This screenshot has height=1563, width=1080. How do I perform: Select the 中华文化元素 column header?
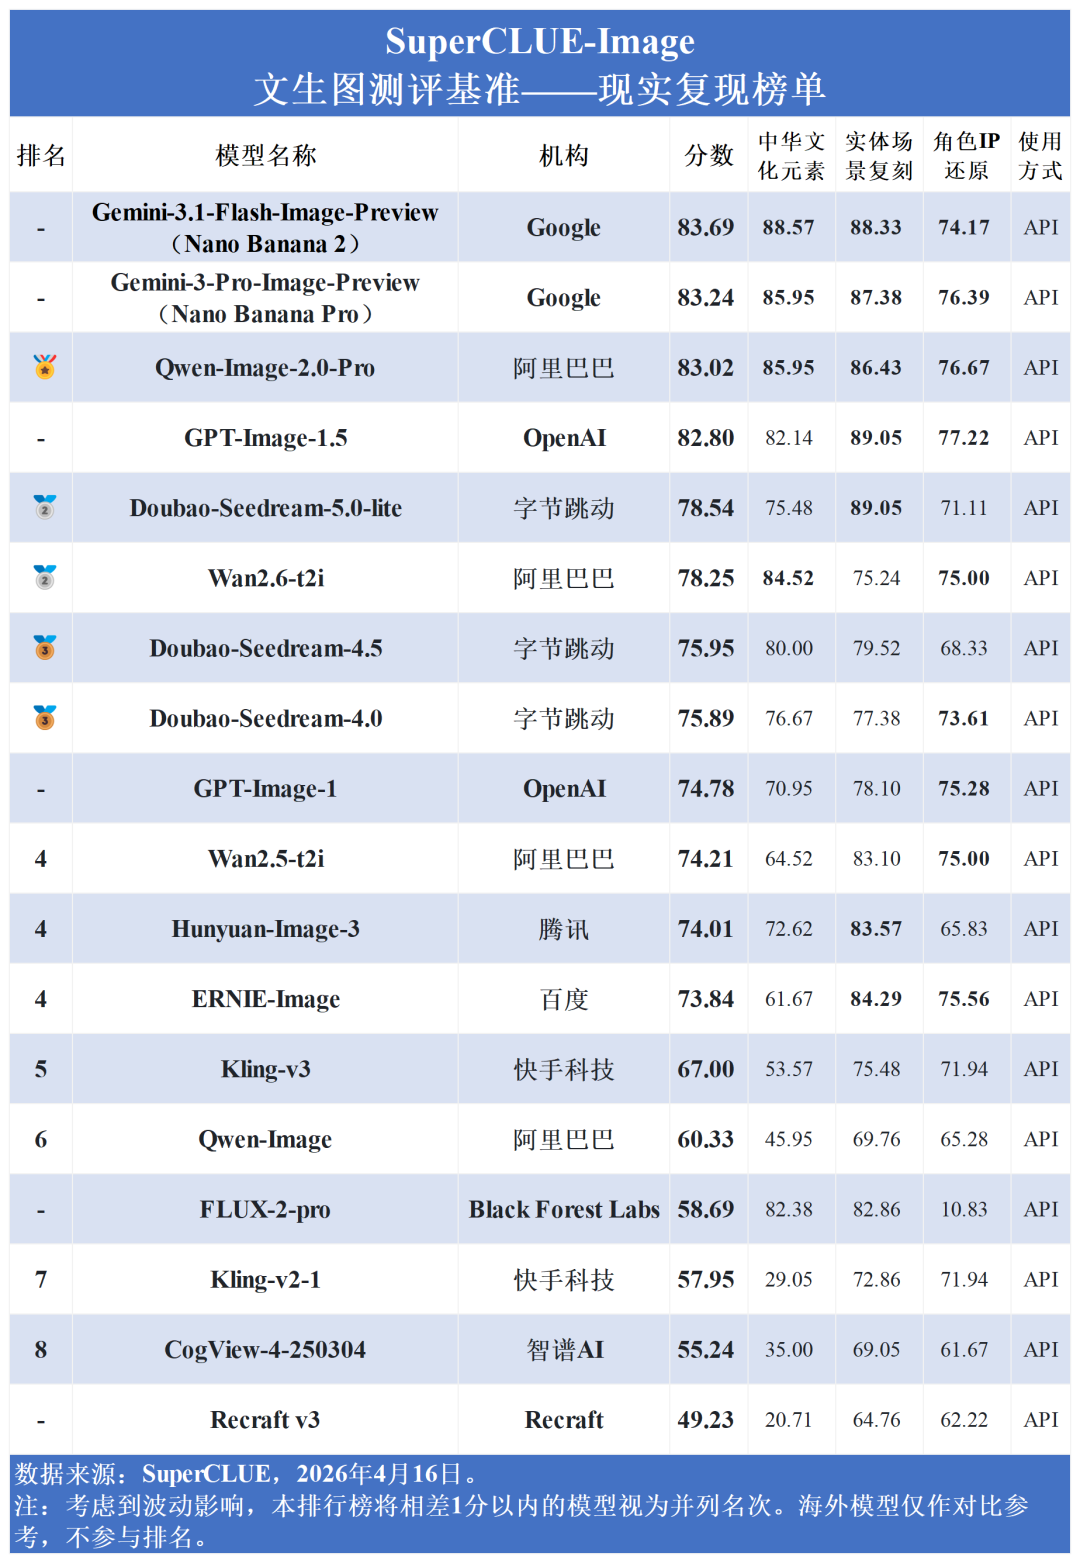(x=791, y=156)
